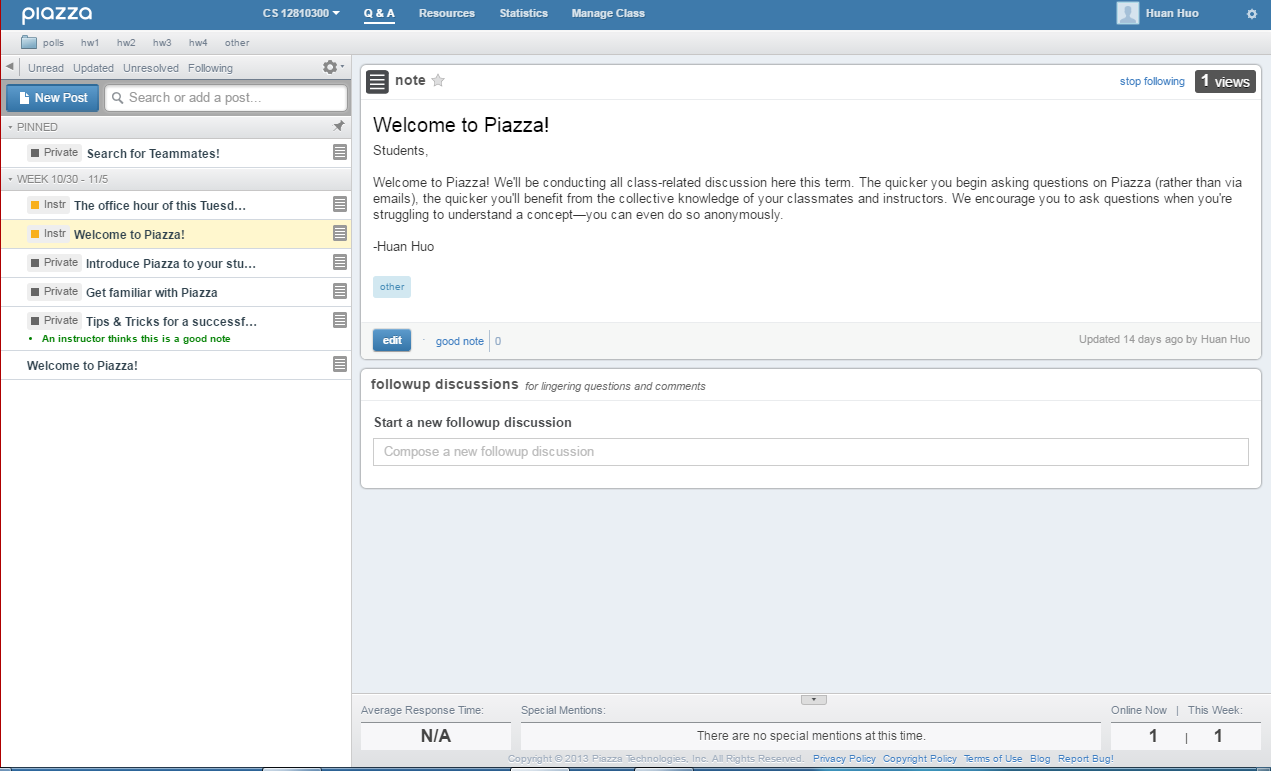Open Terms of Use link
The height and width of the screenshot is (771, 1271).
coord(993,759)
